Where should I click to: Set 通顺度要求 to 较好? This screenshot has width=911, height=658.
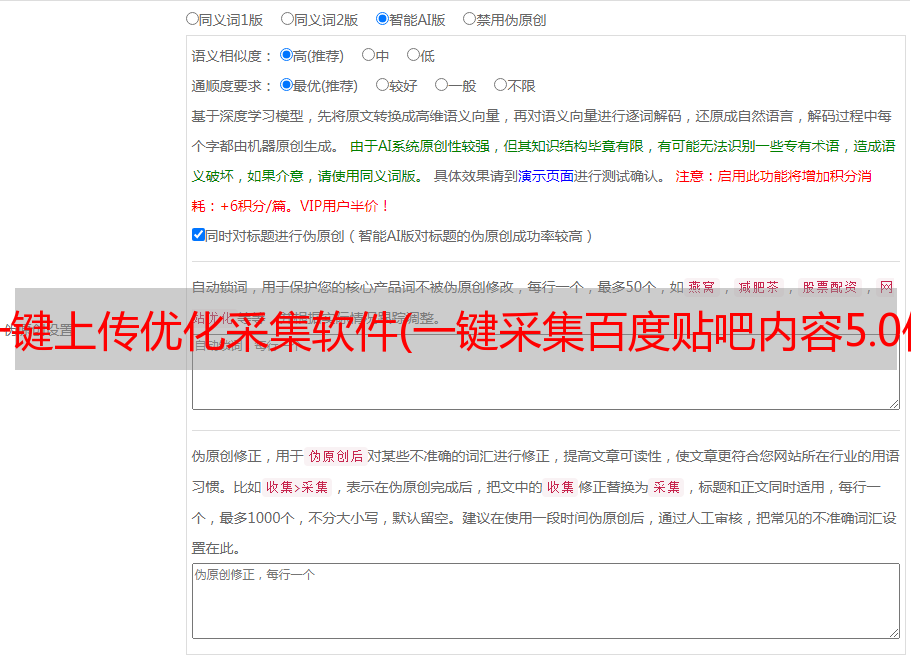[x=382, y=85]
